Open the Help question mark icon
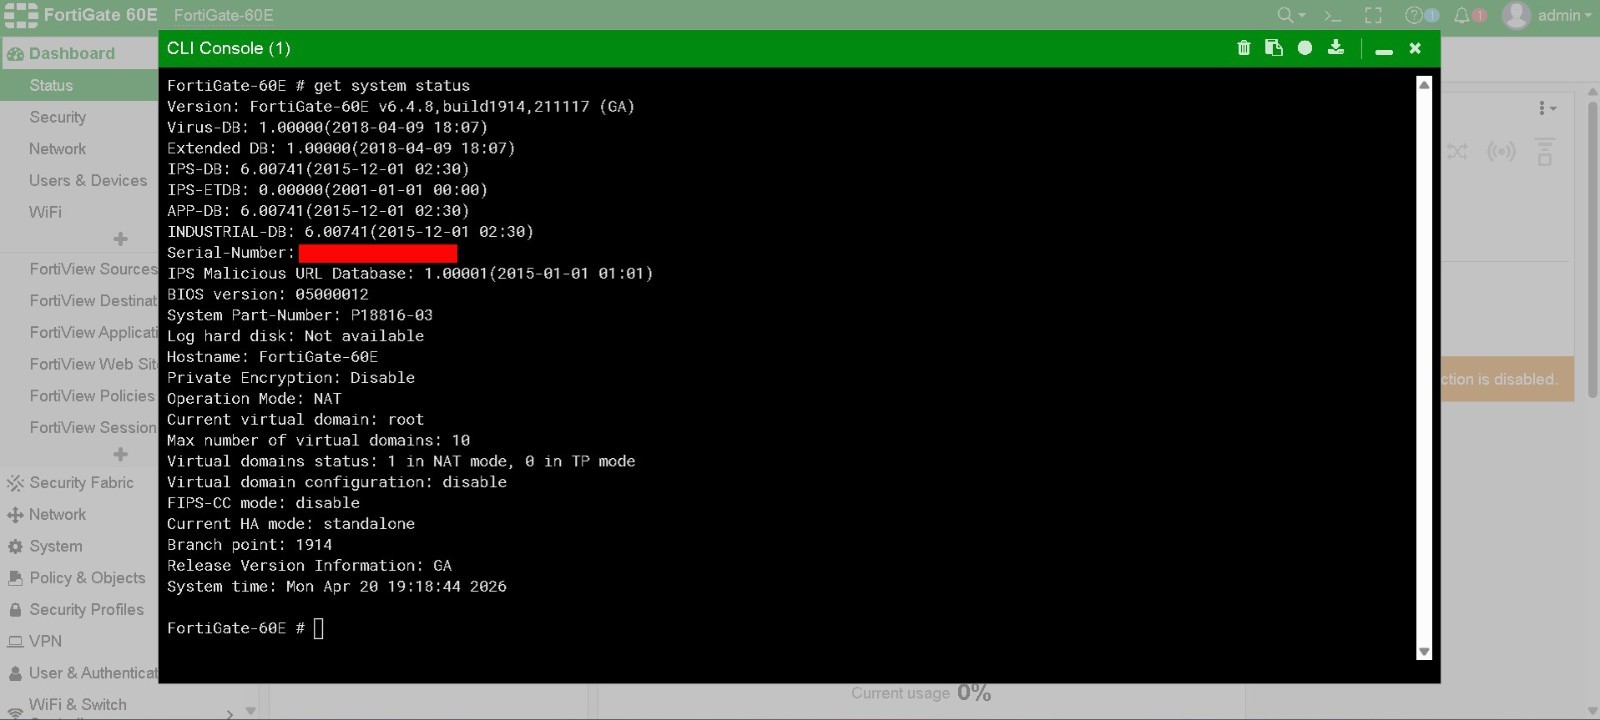 [x=1413, y=15]
